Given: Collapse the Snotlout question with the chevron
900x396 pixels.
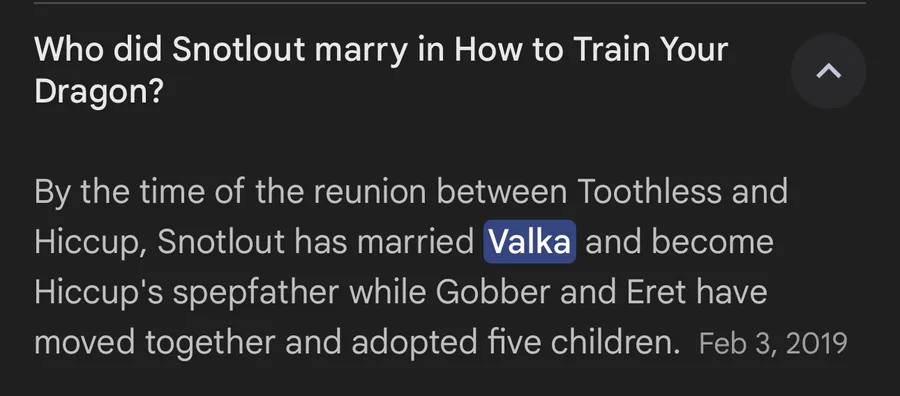Looking at the screenshot, I should pos(828,71).
